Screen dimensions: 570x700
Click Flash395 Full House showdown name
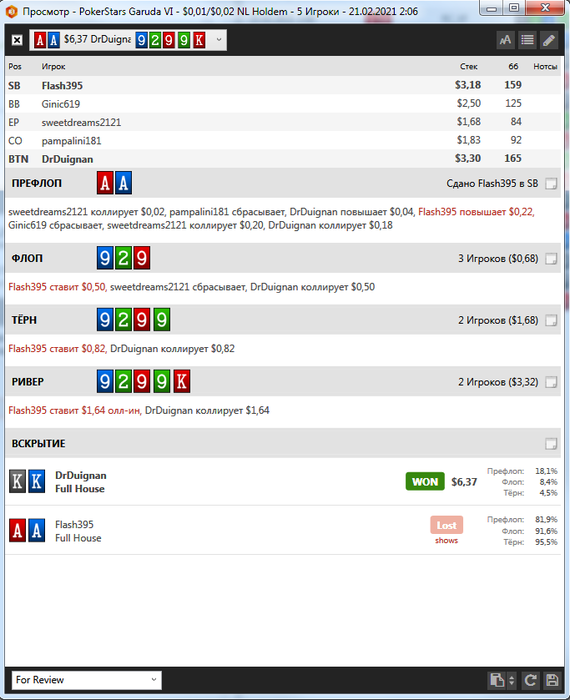[78, 531]
